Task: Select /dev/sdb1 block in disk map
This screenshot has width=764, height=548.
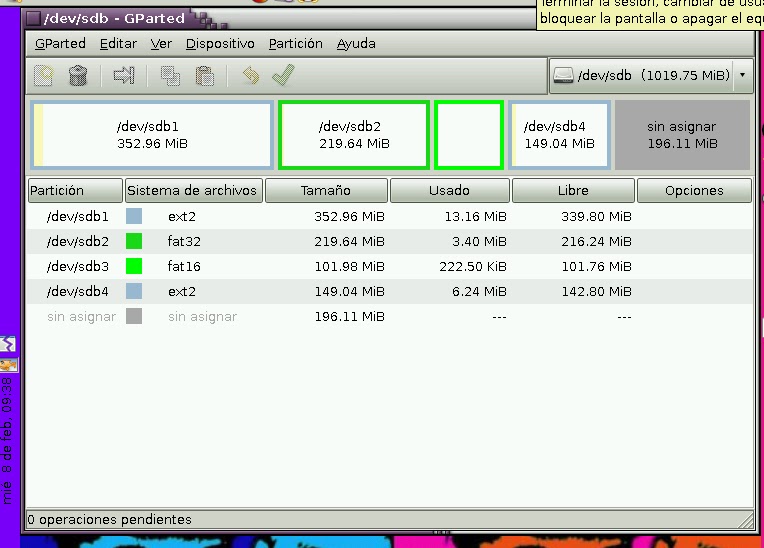Action: (x=152, y=135)
